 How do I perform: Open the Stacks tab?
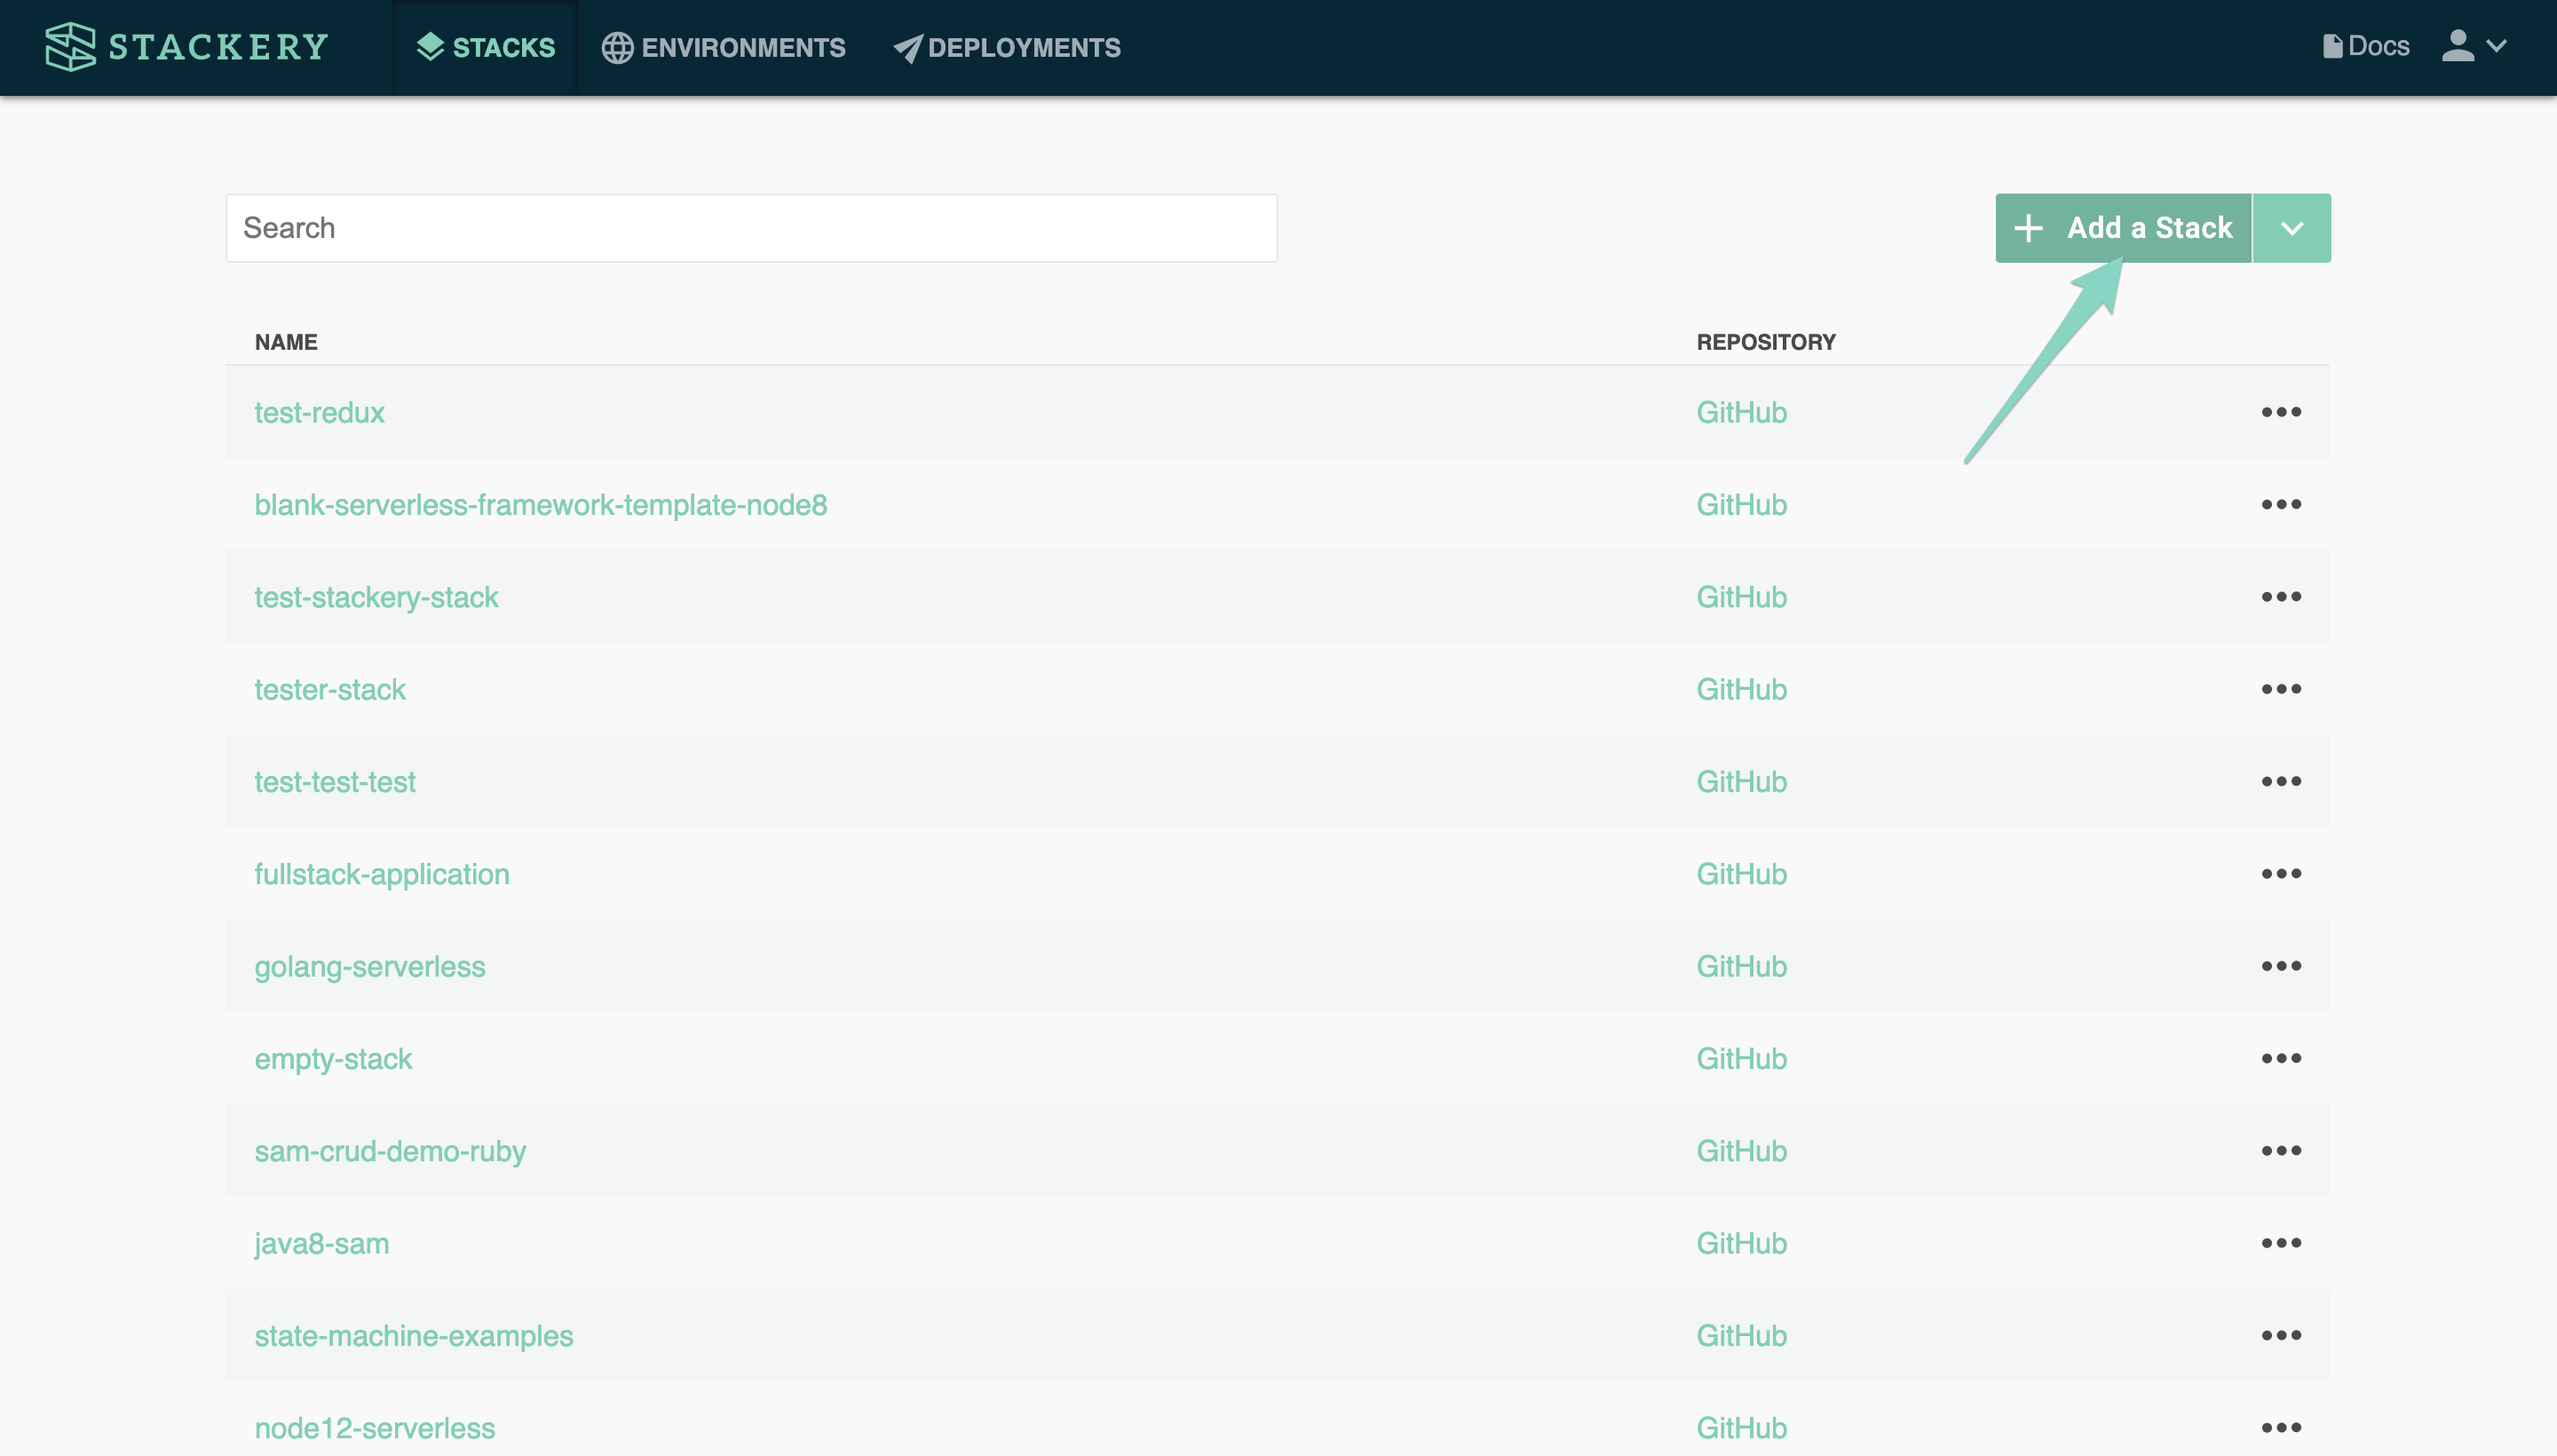point(486,47)
